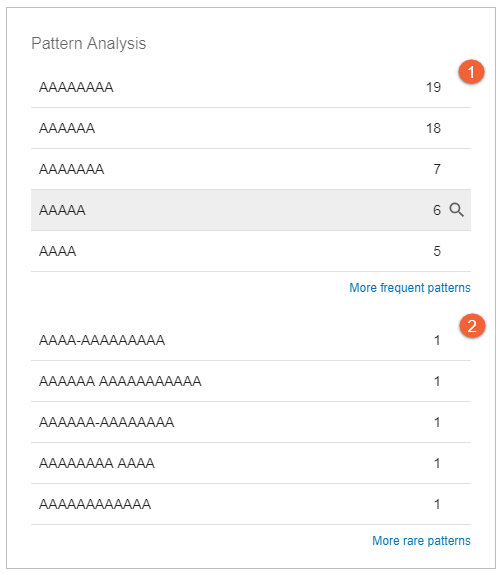Click the count 1 on AAAA-AAAAAAAAA row
Viewport: 503px width, 574px height.
coord(437,340)
